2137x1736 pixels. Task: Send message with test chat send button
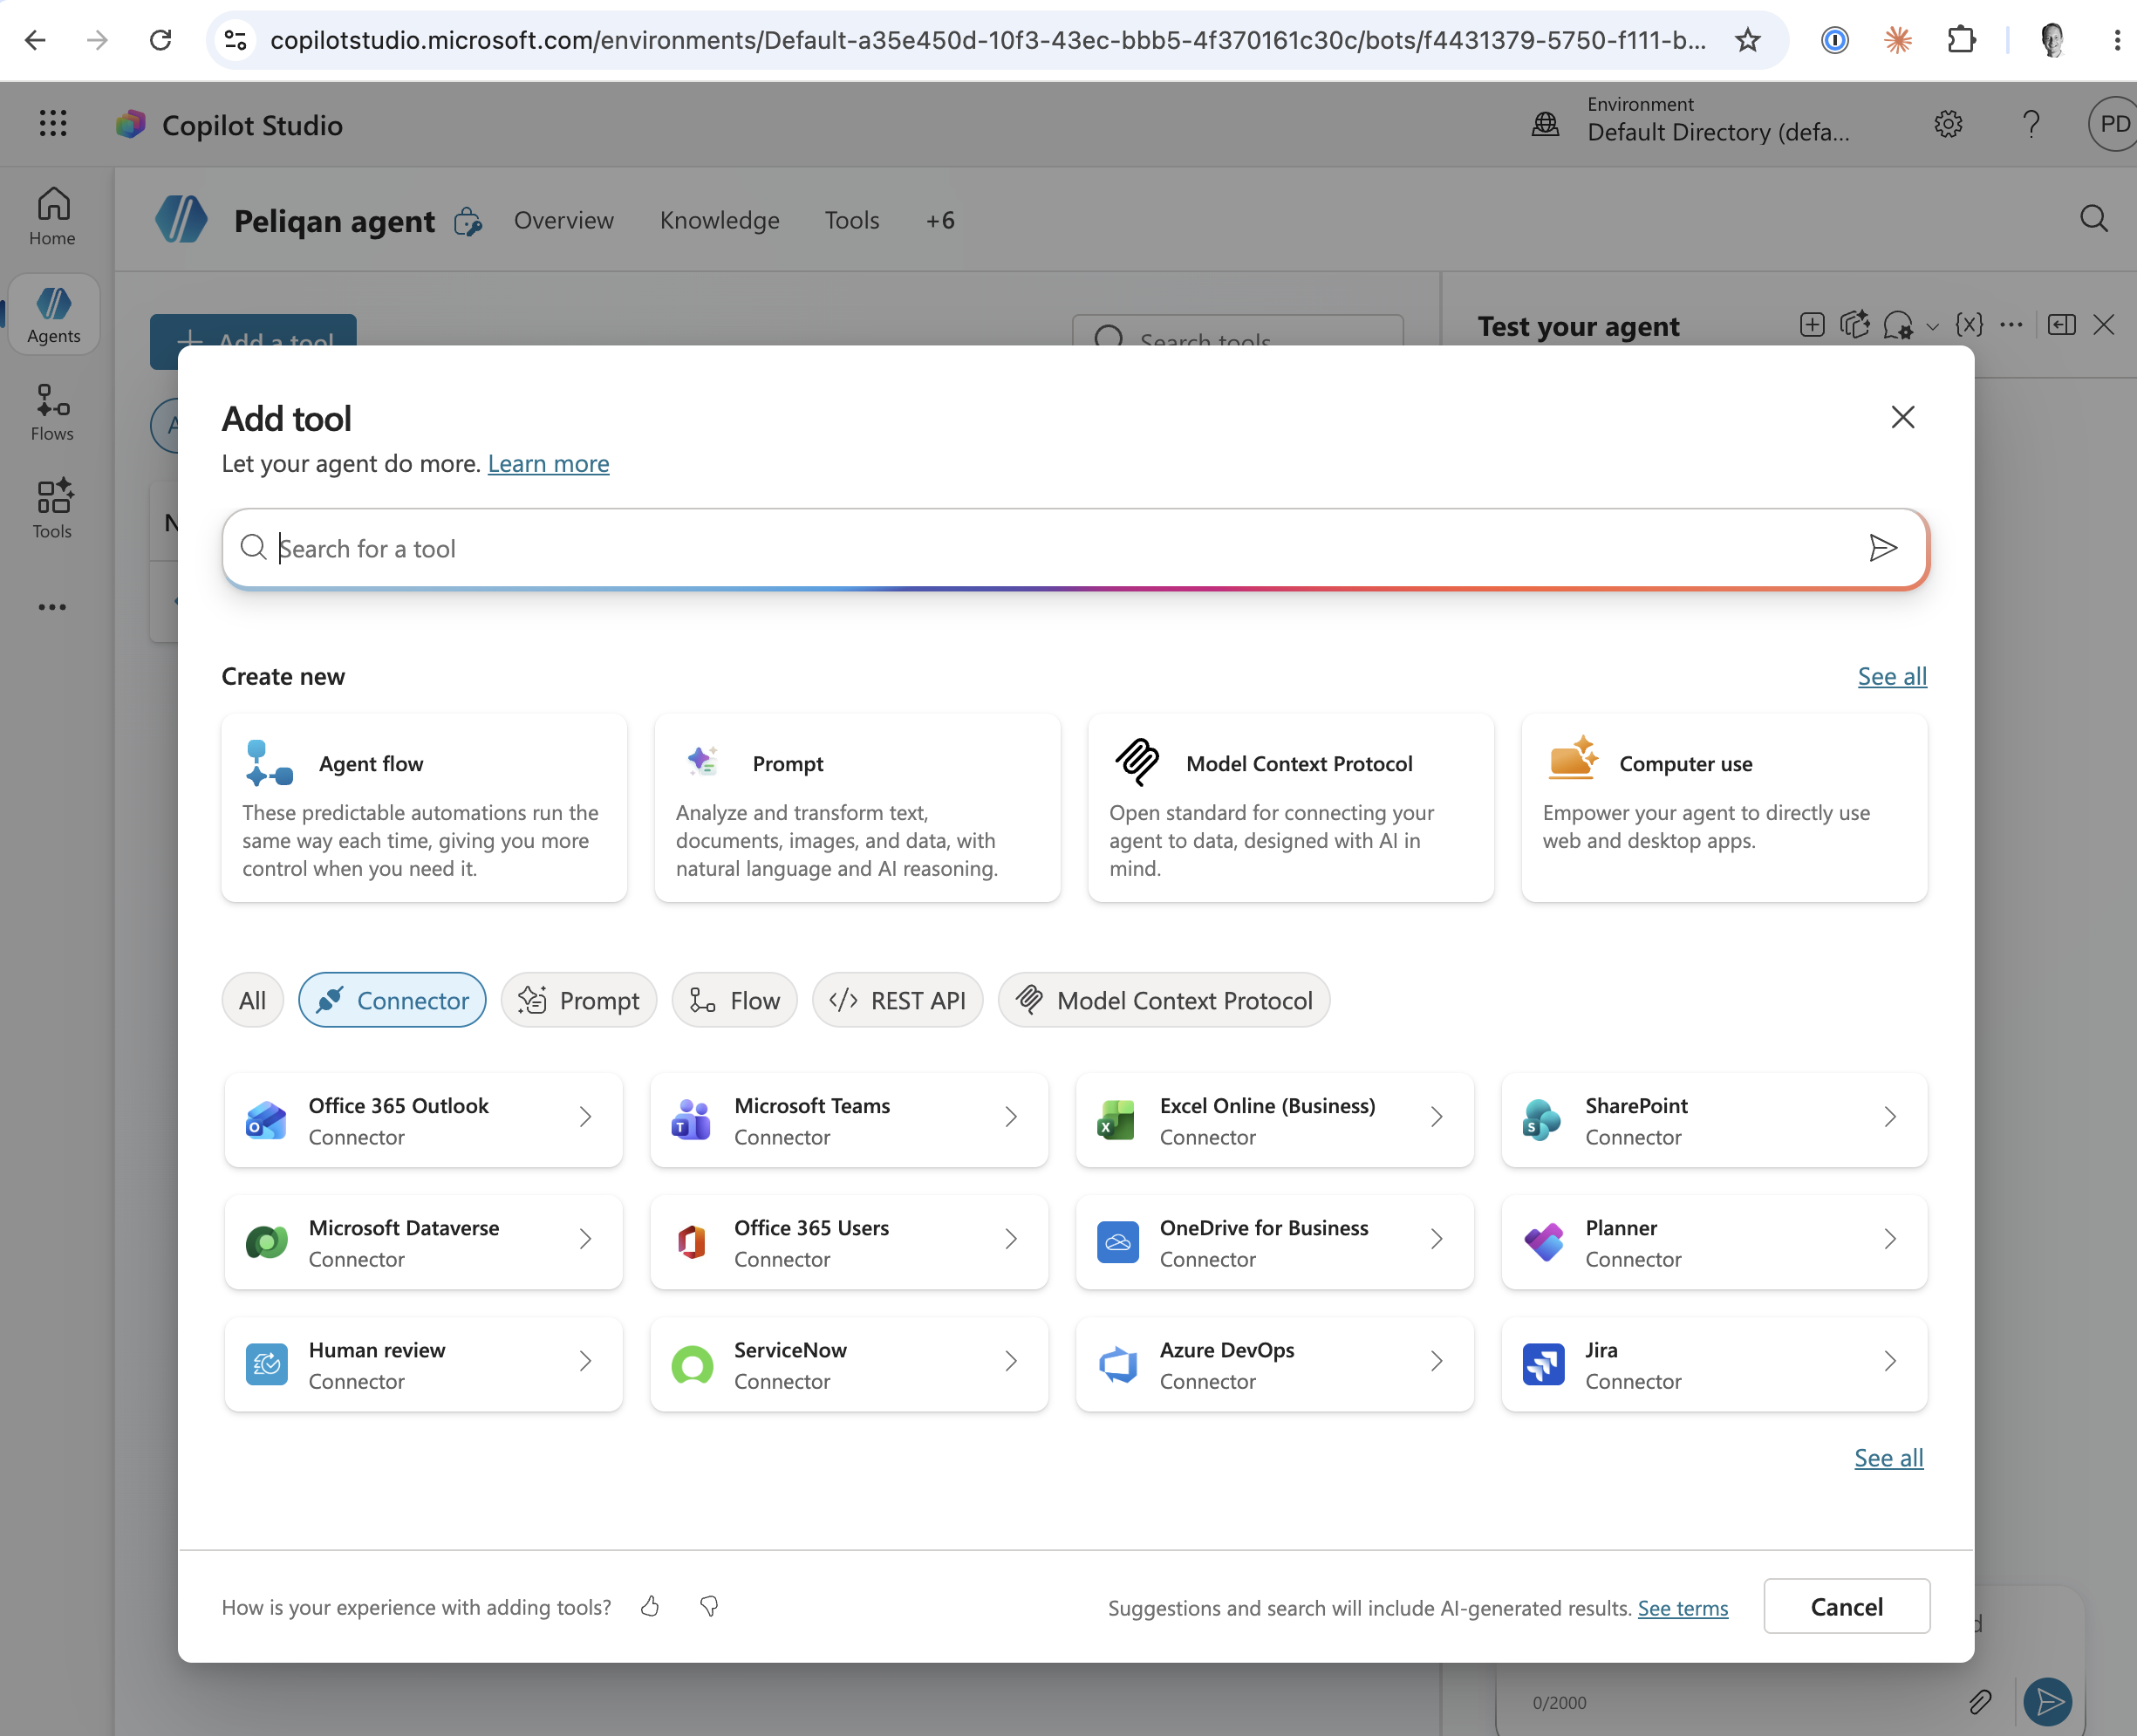2047,1701
